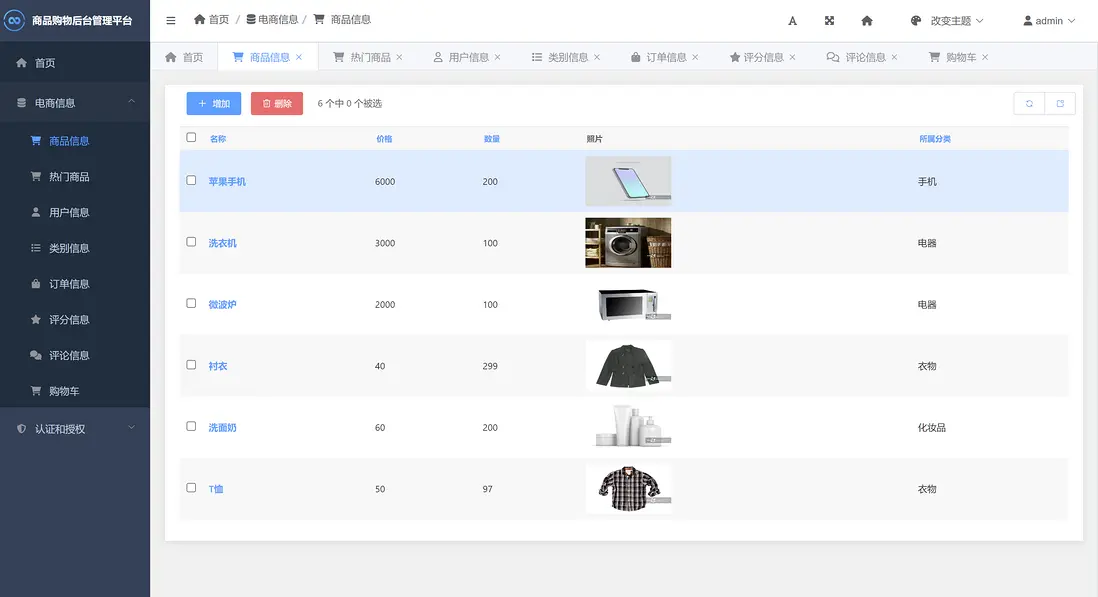1098x597 pixels.
Task: Open 评论信息 in the sidebar menu
Action: click(69, 356)
